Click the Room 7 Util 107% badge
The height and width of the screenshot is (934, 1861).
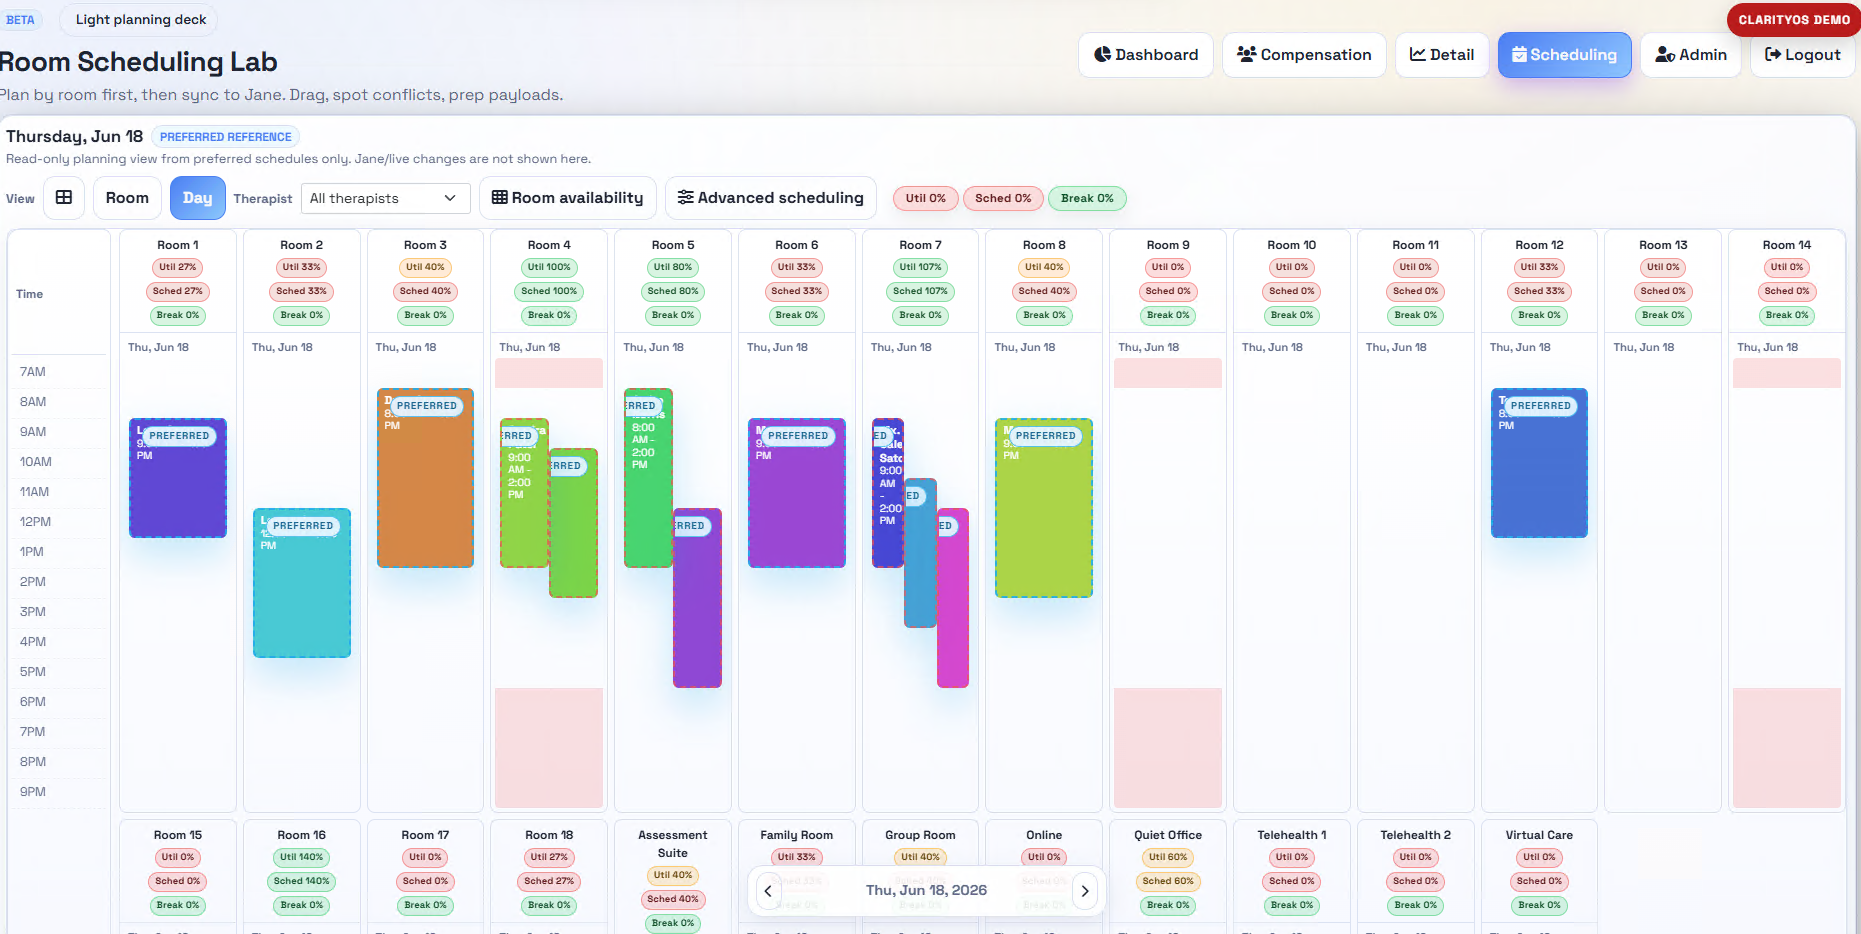(x=920, y=267)
